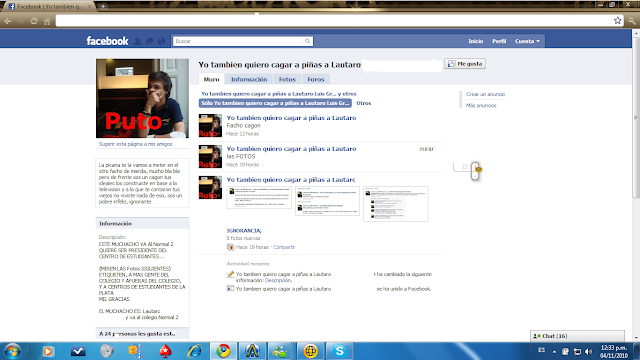Click the search magnifier button

tap(307, 41)
